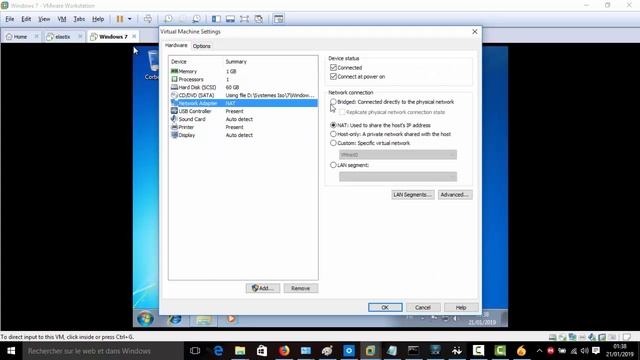
Task: Click the Suspend (pause) VM toolbar icon
Action: [120, 19]
